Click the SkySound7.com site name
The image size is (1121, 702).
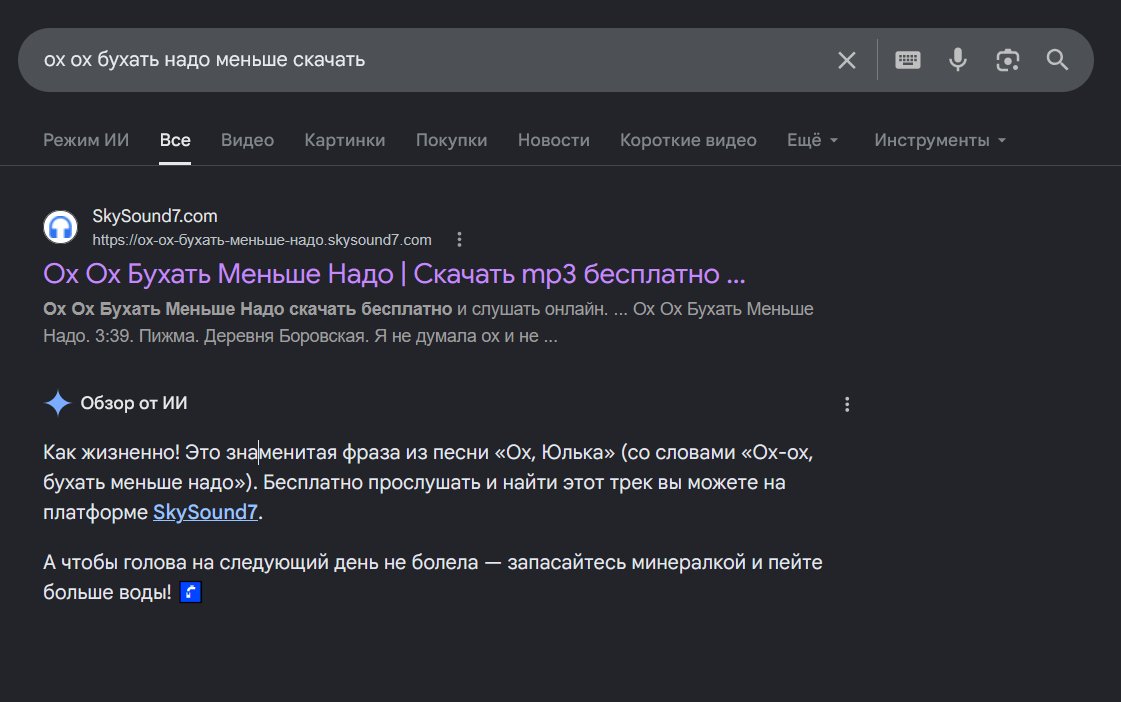154,216
